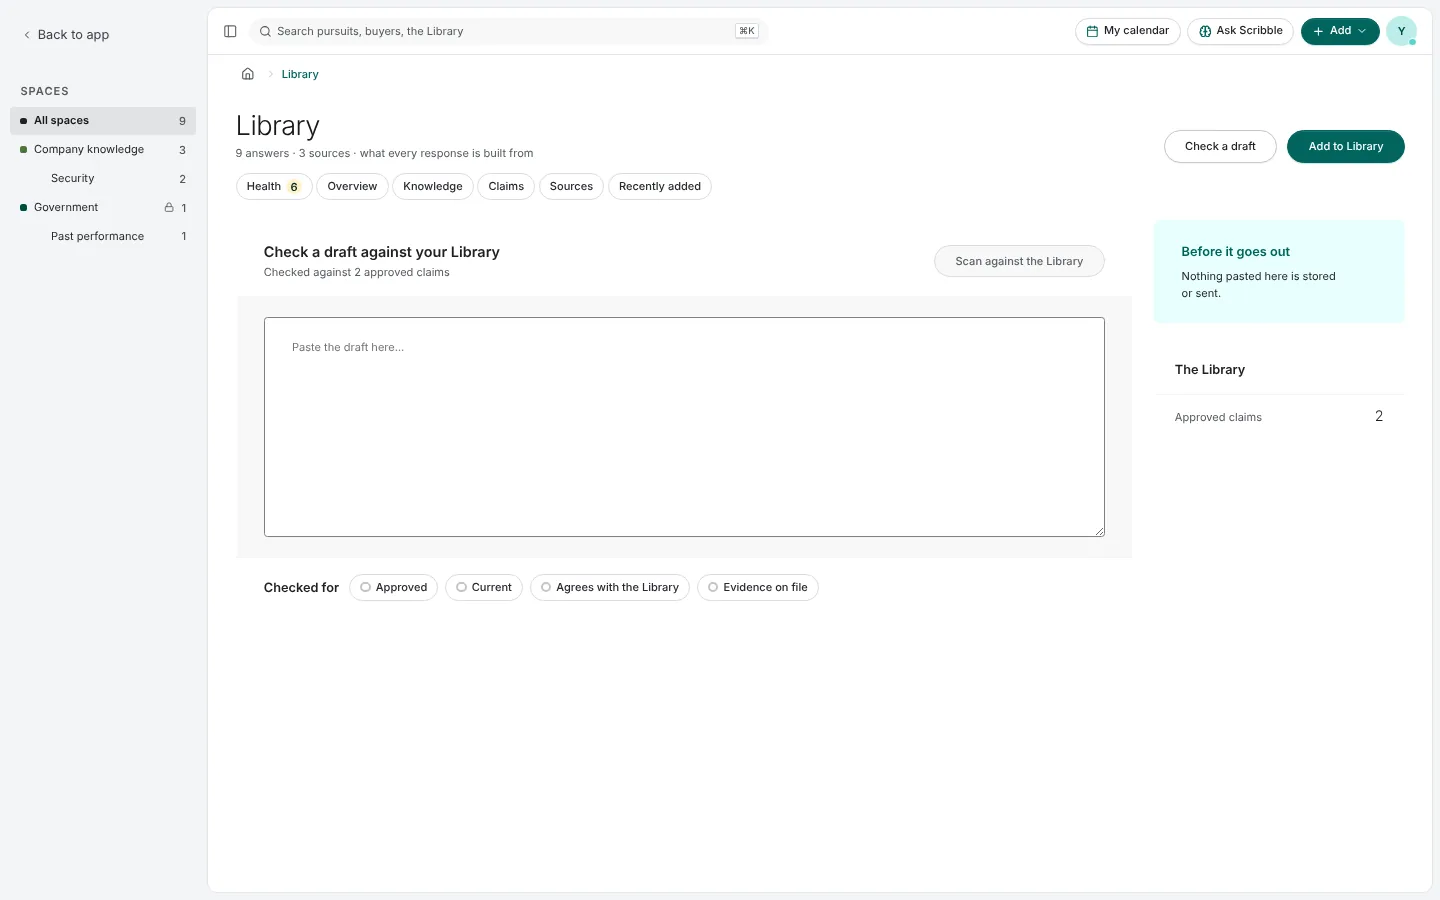This screenshot has height=900, width=1440.
Task: Go to home via breadcrumb icon
Action: point(248,74)
